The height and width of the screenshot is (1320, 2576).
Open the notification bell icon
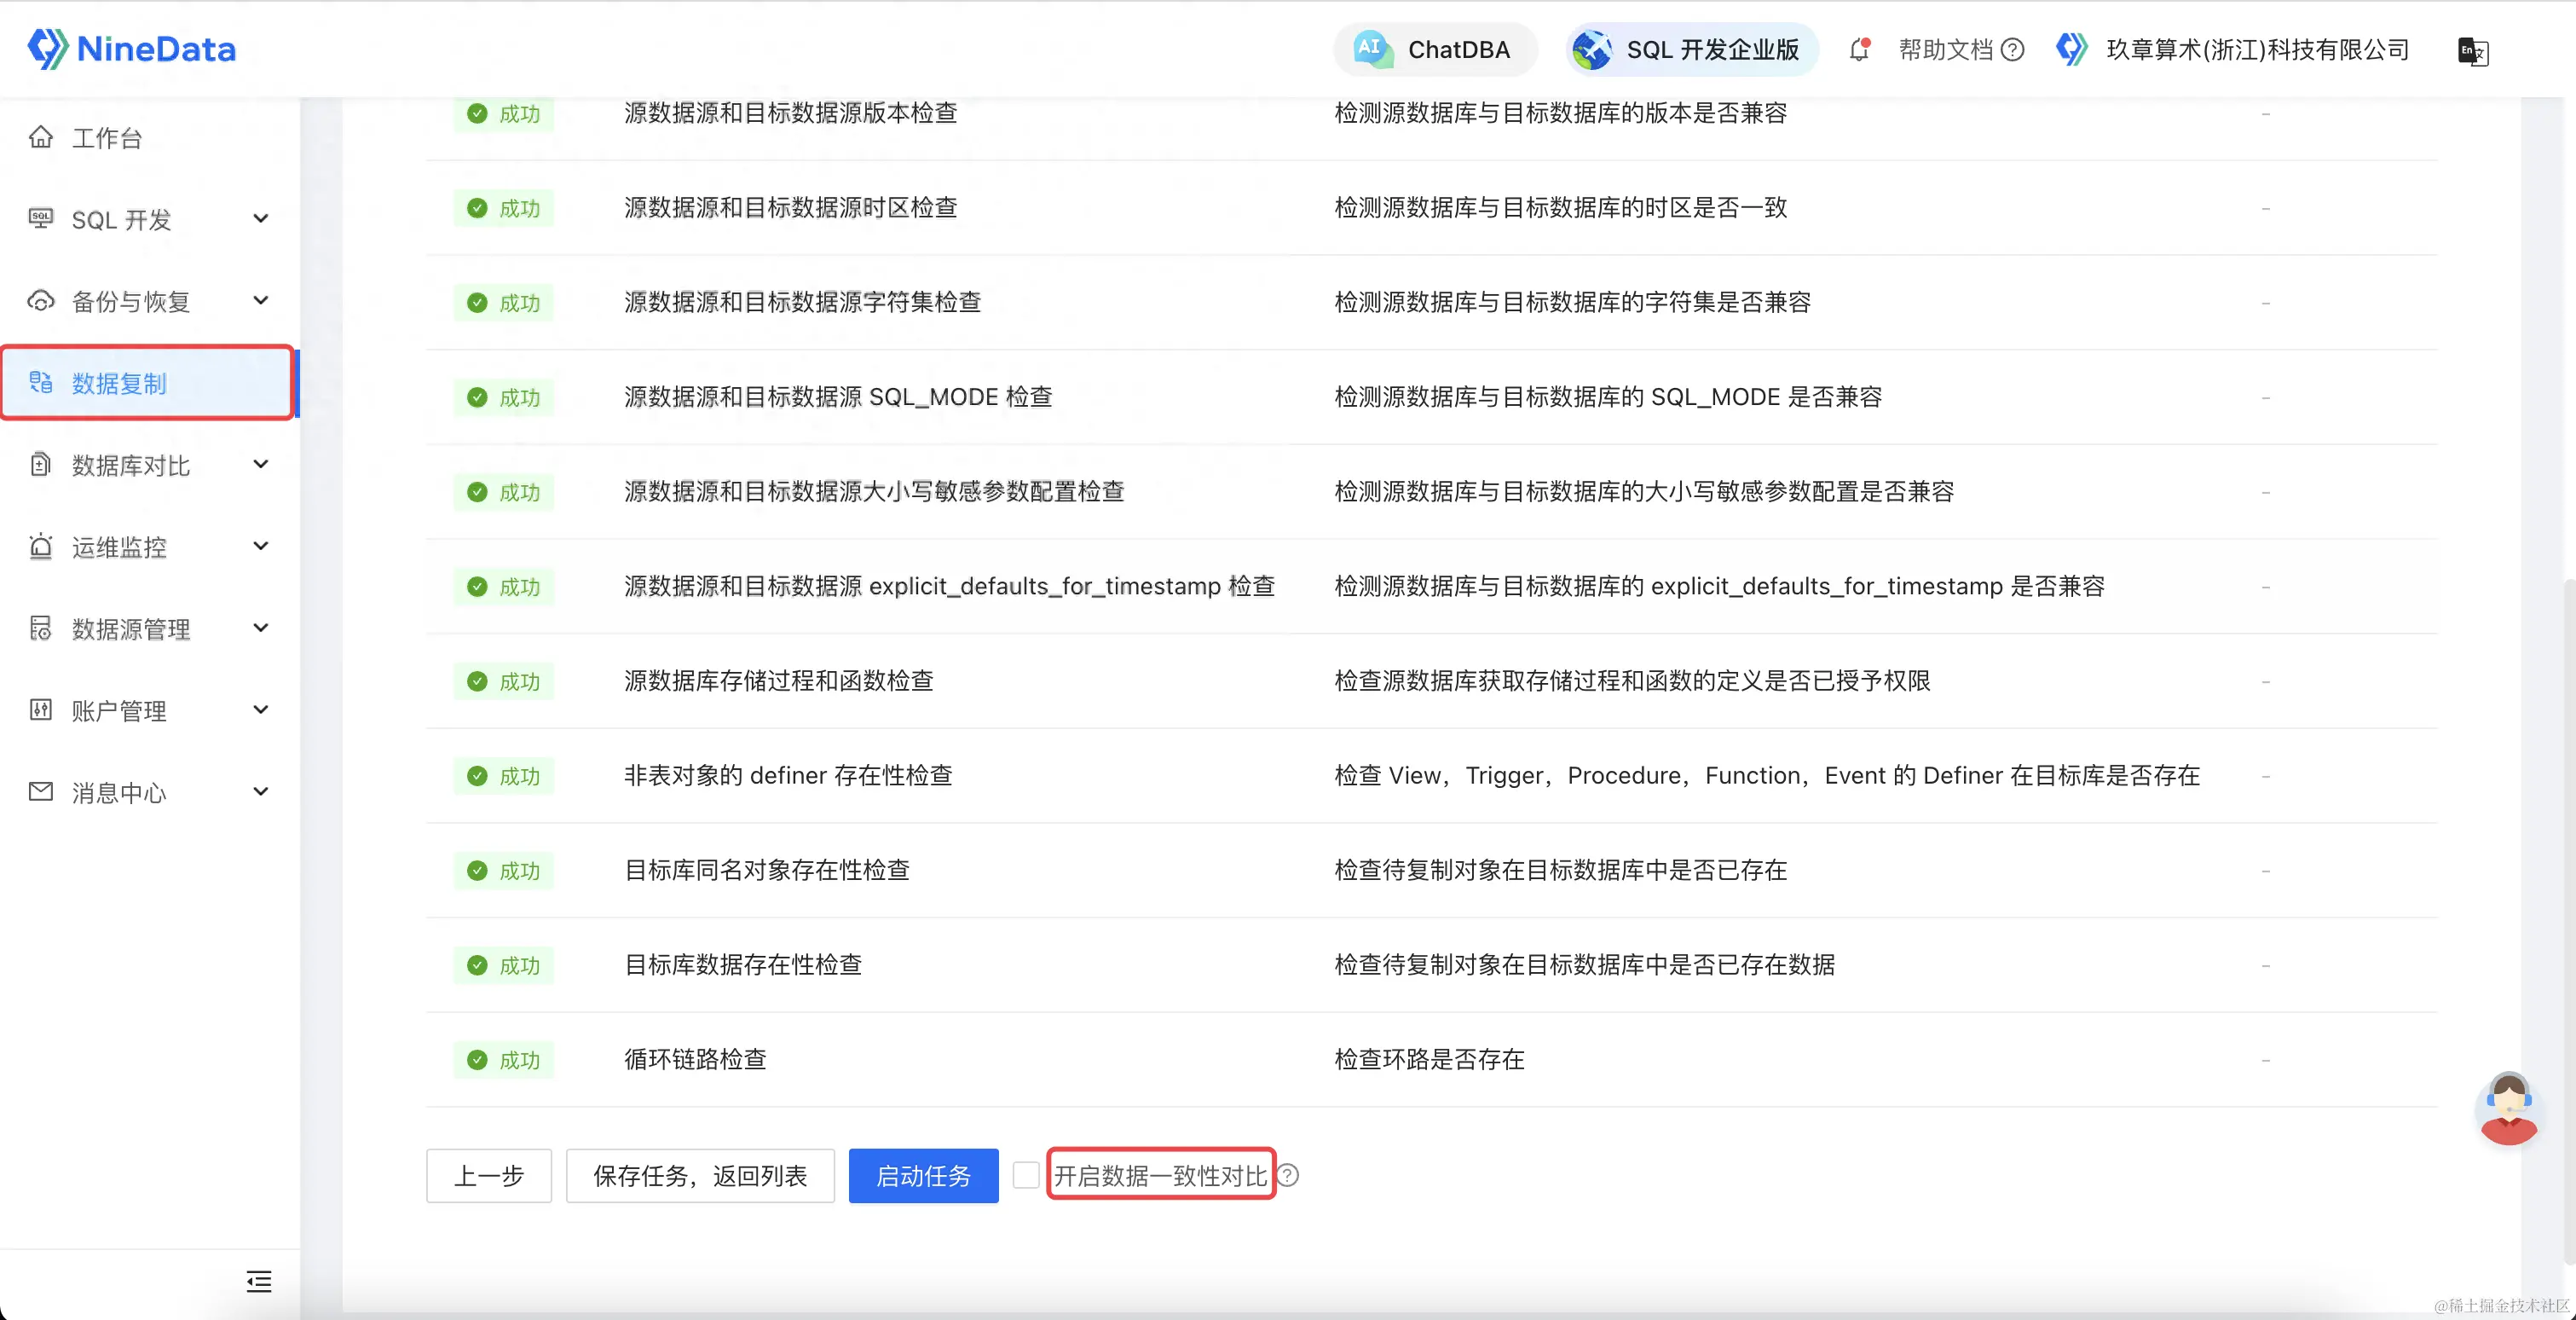pyautogui.click(x=1859, y=49)
